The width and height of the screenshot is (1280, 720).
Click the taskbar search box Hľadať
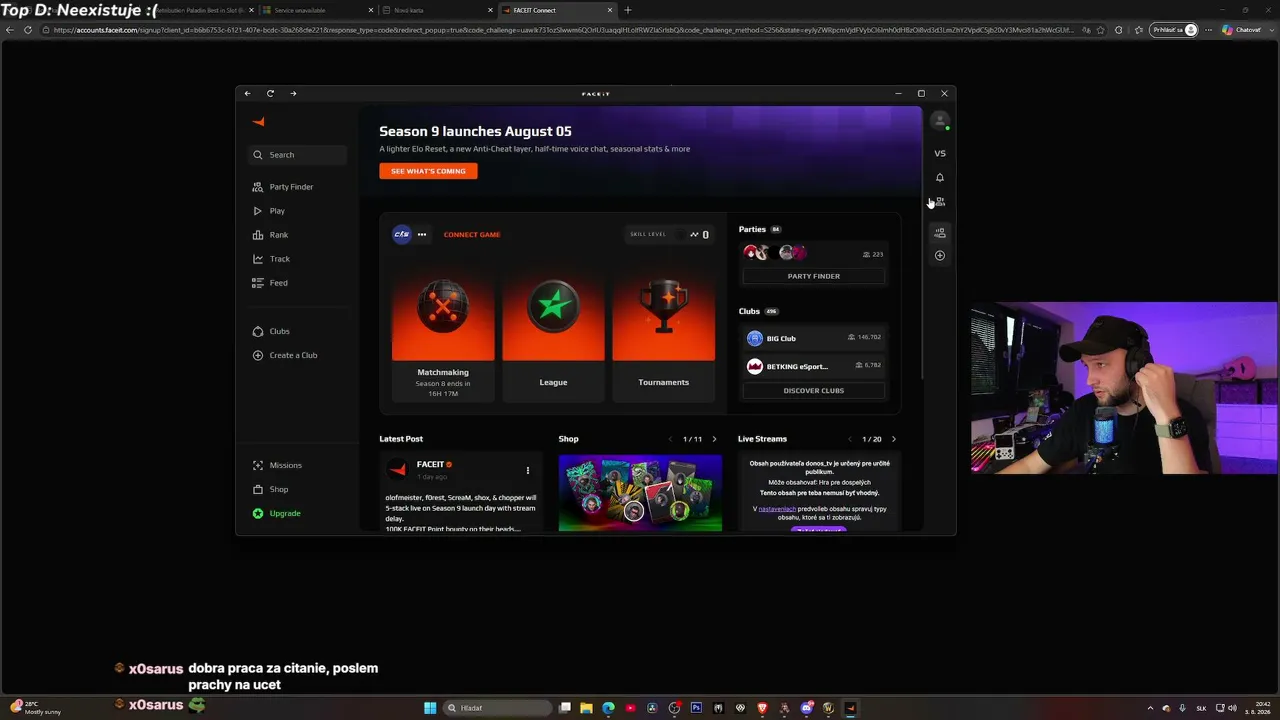pyautogui.click(x=497, y=708)
